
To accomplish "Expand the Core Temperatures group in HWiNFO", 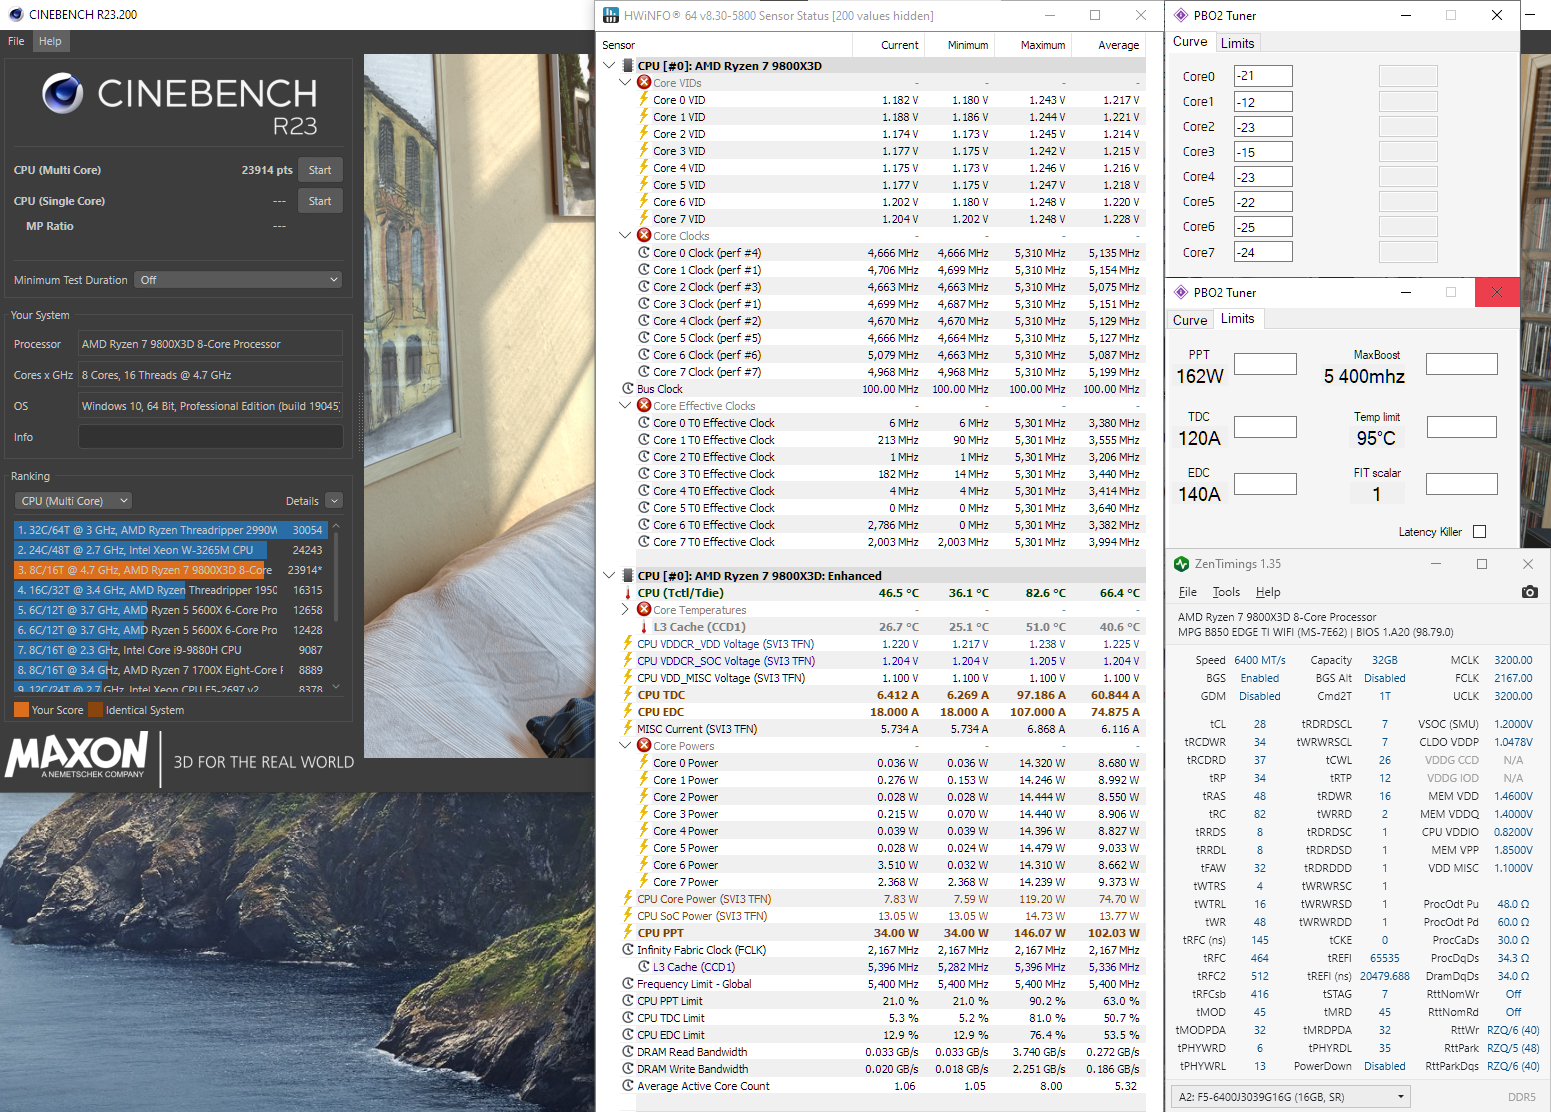I will pyautogui.click(x=626, y=610).
